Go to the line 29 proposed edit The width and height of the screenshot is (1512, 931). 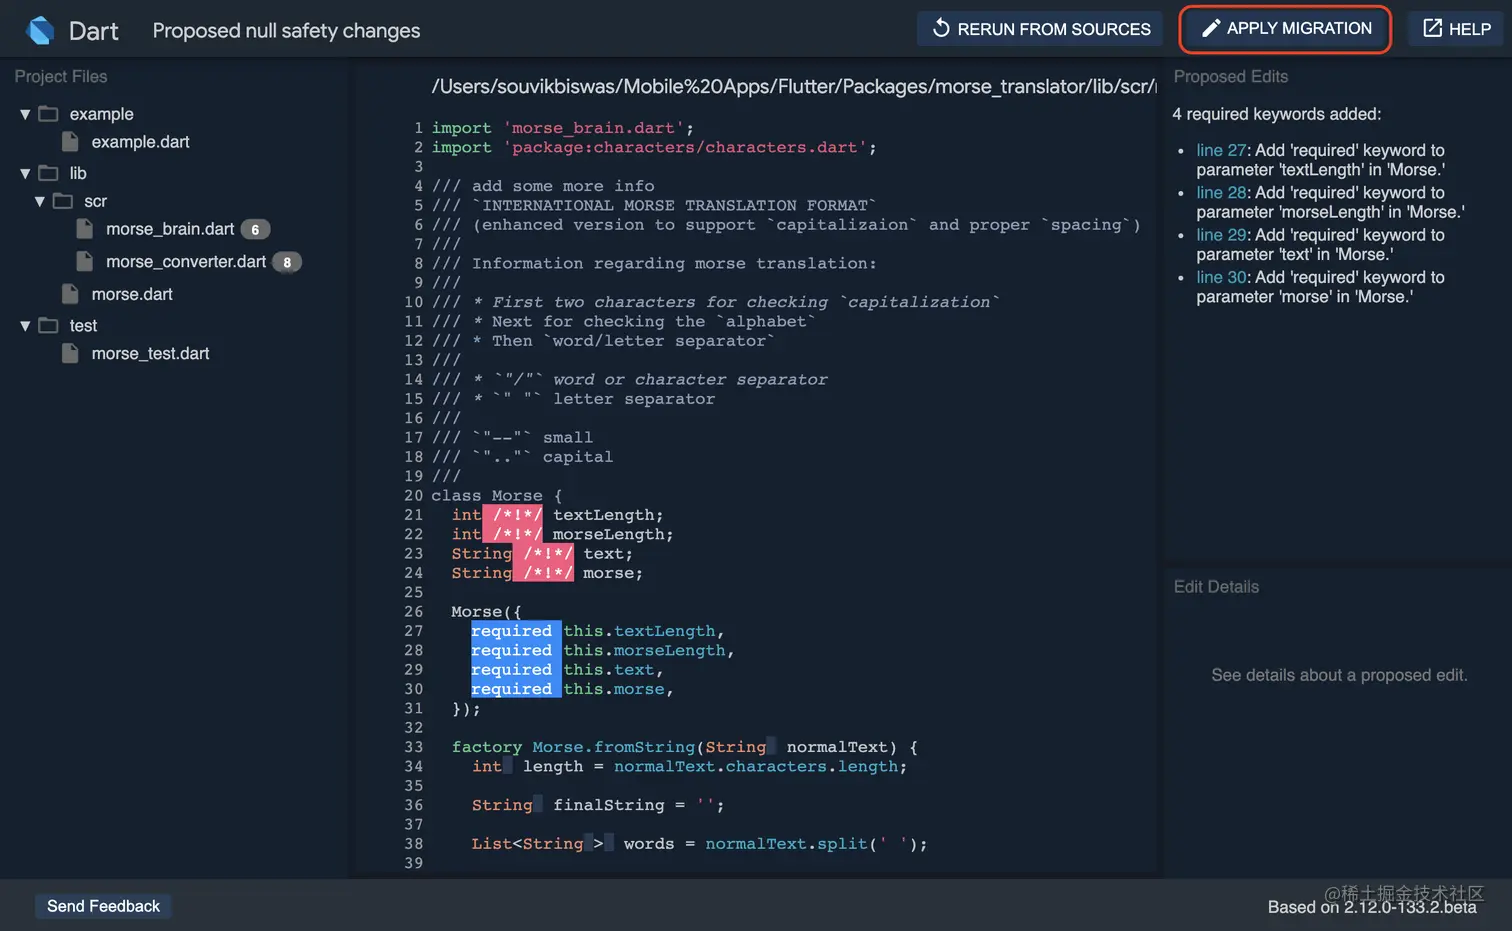(1221, 235)
